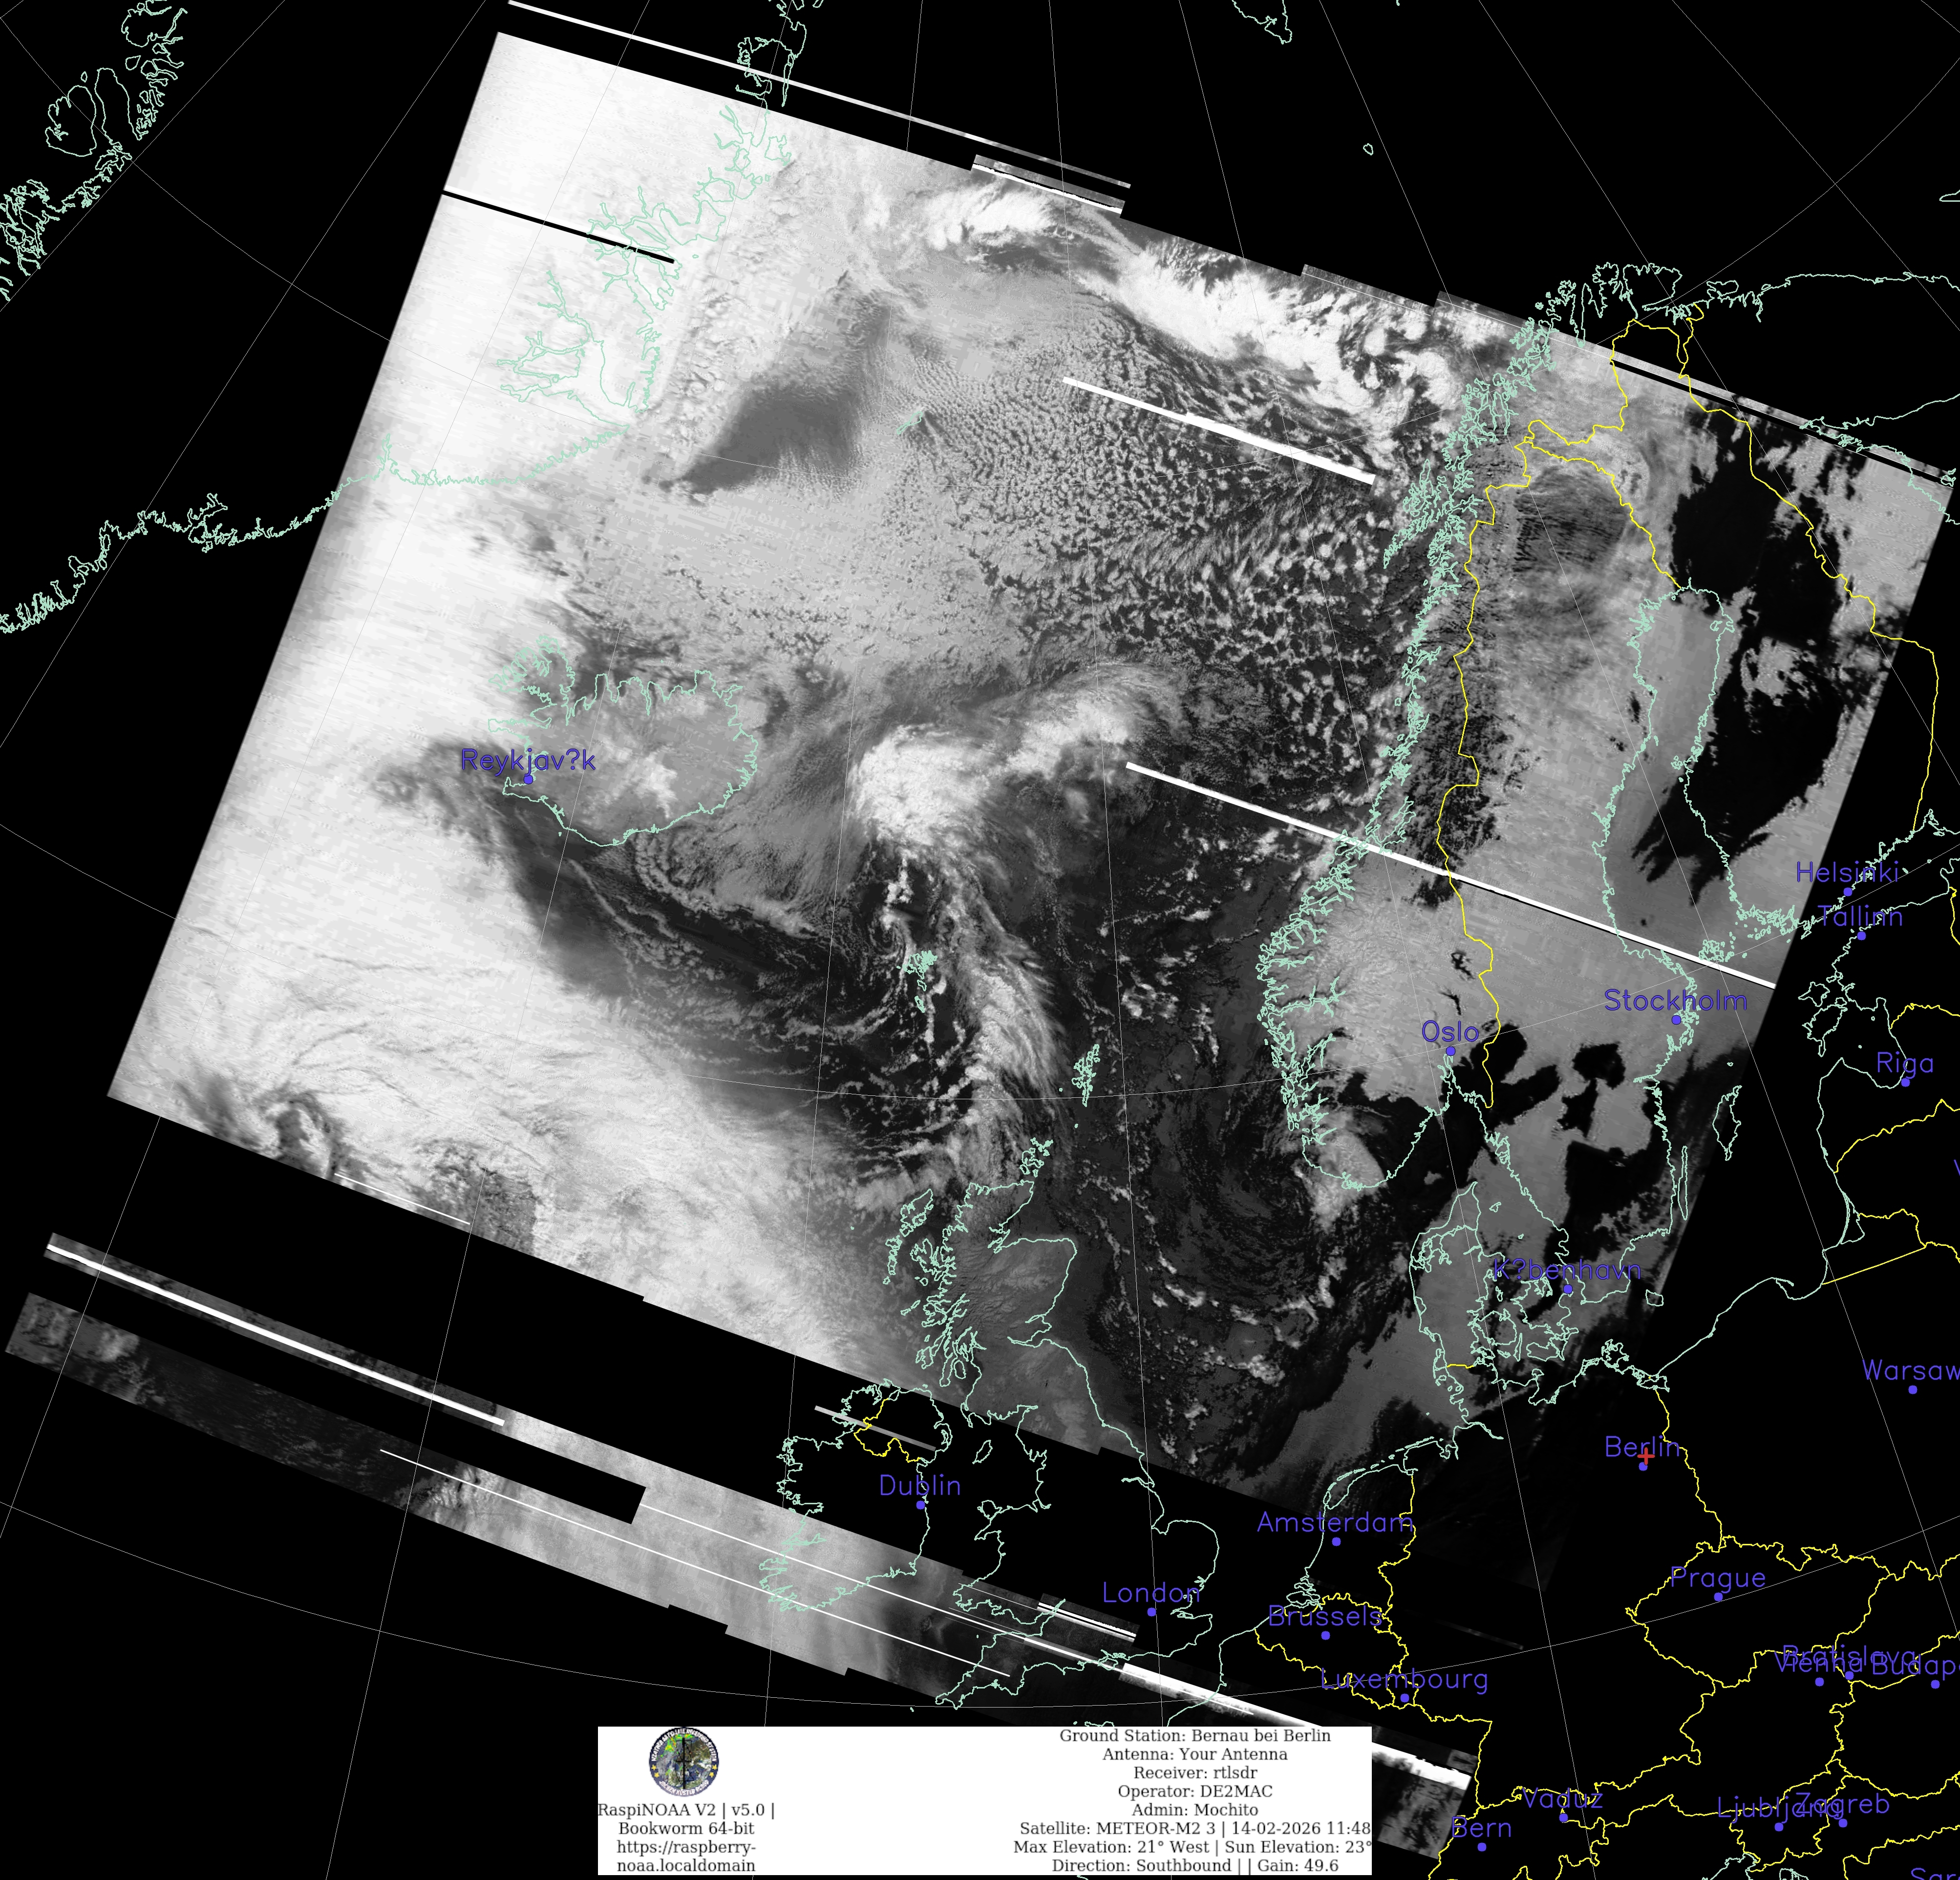Click the Stockholm city dot marker
This screenshot has width=1960, height=1880.
click(1676, 1020)
